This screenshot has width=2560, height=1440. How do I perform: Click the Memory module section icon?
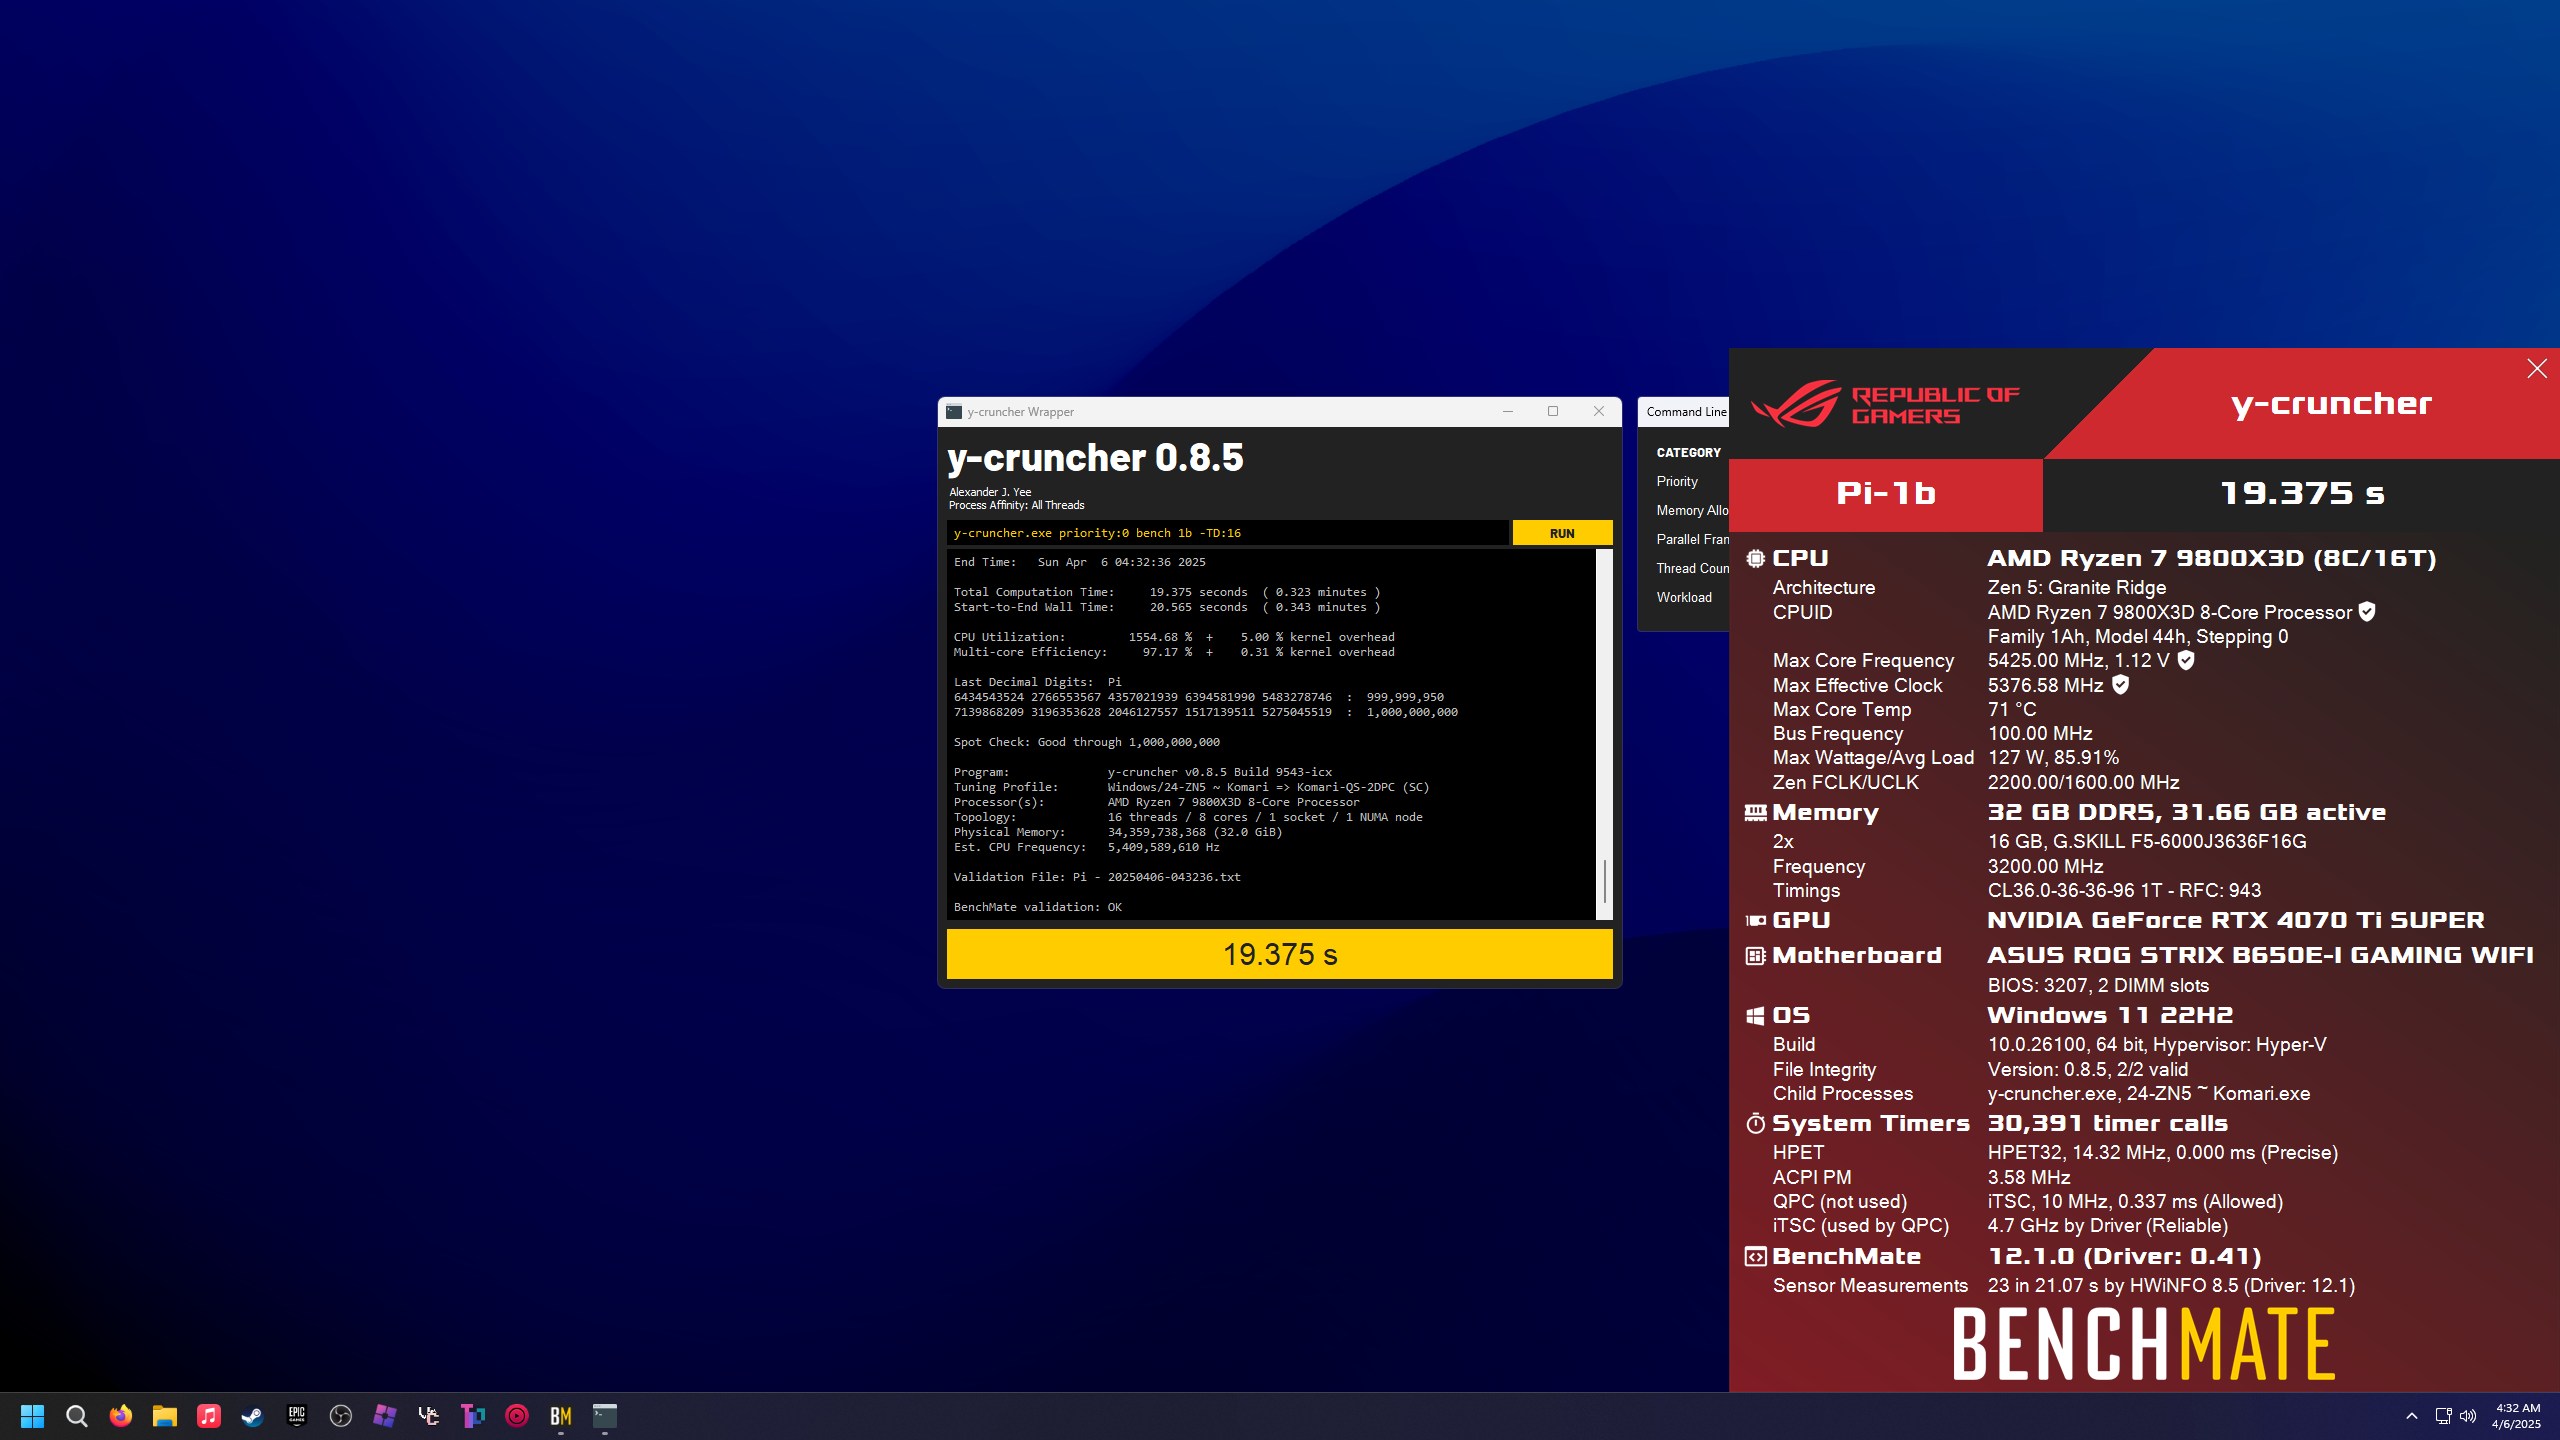tap(1755, 813)
